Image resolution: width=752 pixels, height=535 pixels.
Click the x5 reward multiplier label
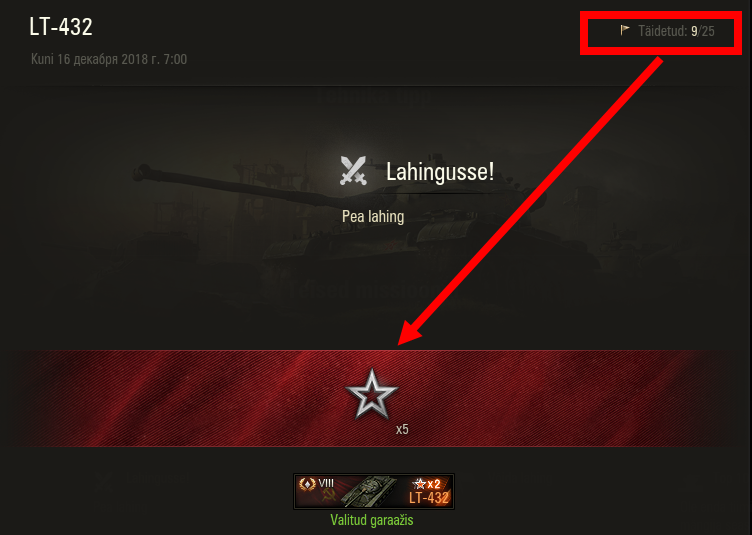(x=402, y=430)
